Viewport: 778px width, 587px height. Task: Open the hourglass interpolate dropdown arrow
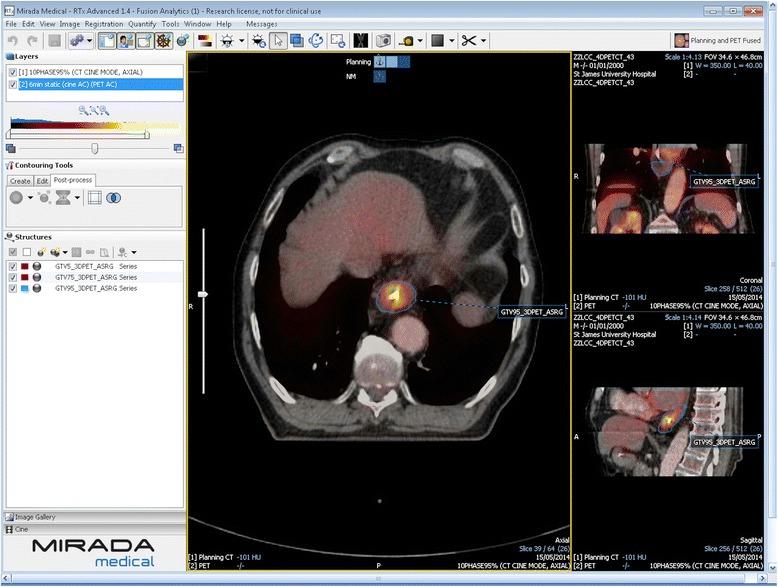(77, 198)
